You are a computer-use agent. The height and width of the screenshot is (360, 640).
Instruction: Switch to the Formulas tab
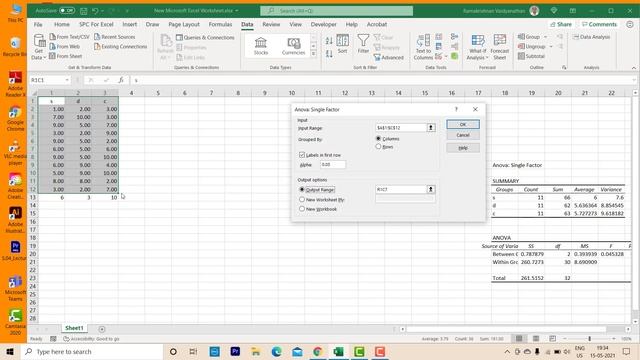(220, 24)
